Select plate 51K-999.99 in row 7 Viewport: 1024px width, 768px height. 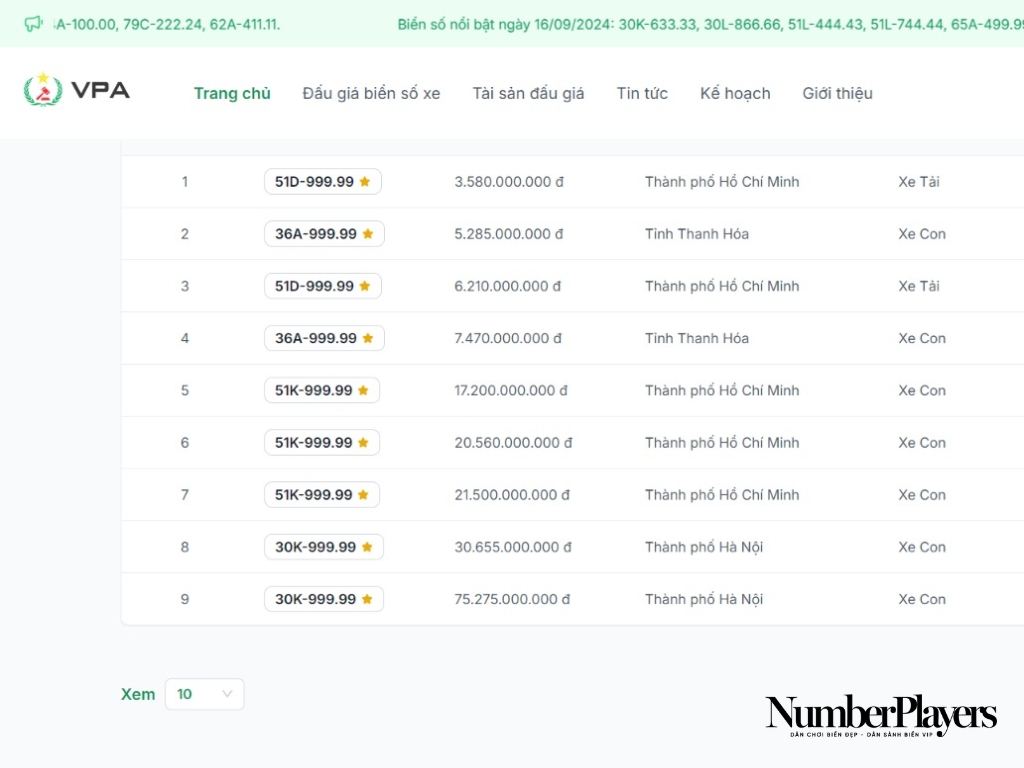[313, 495]
